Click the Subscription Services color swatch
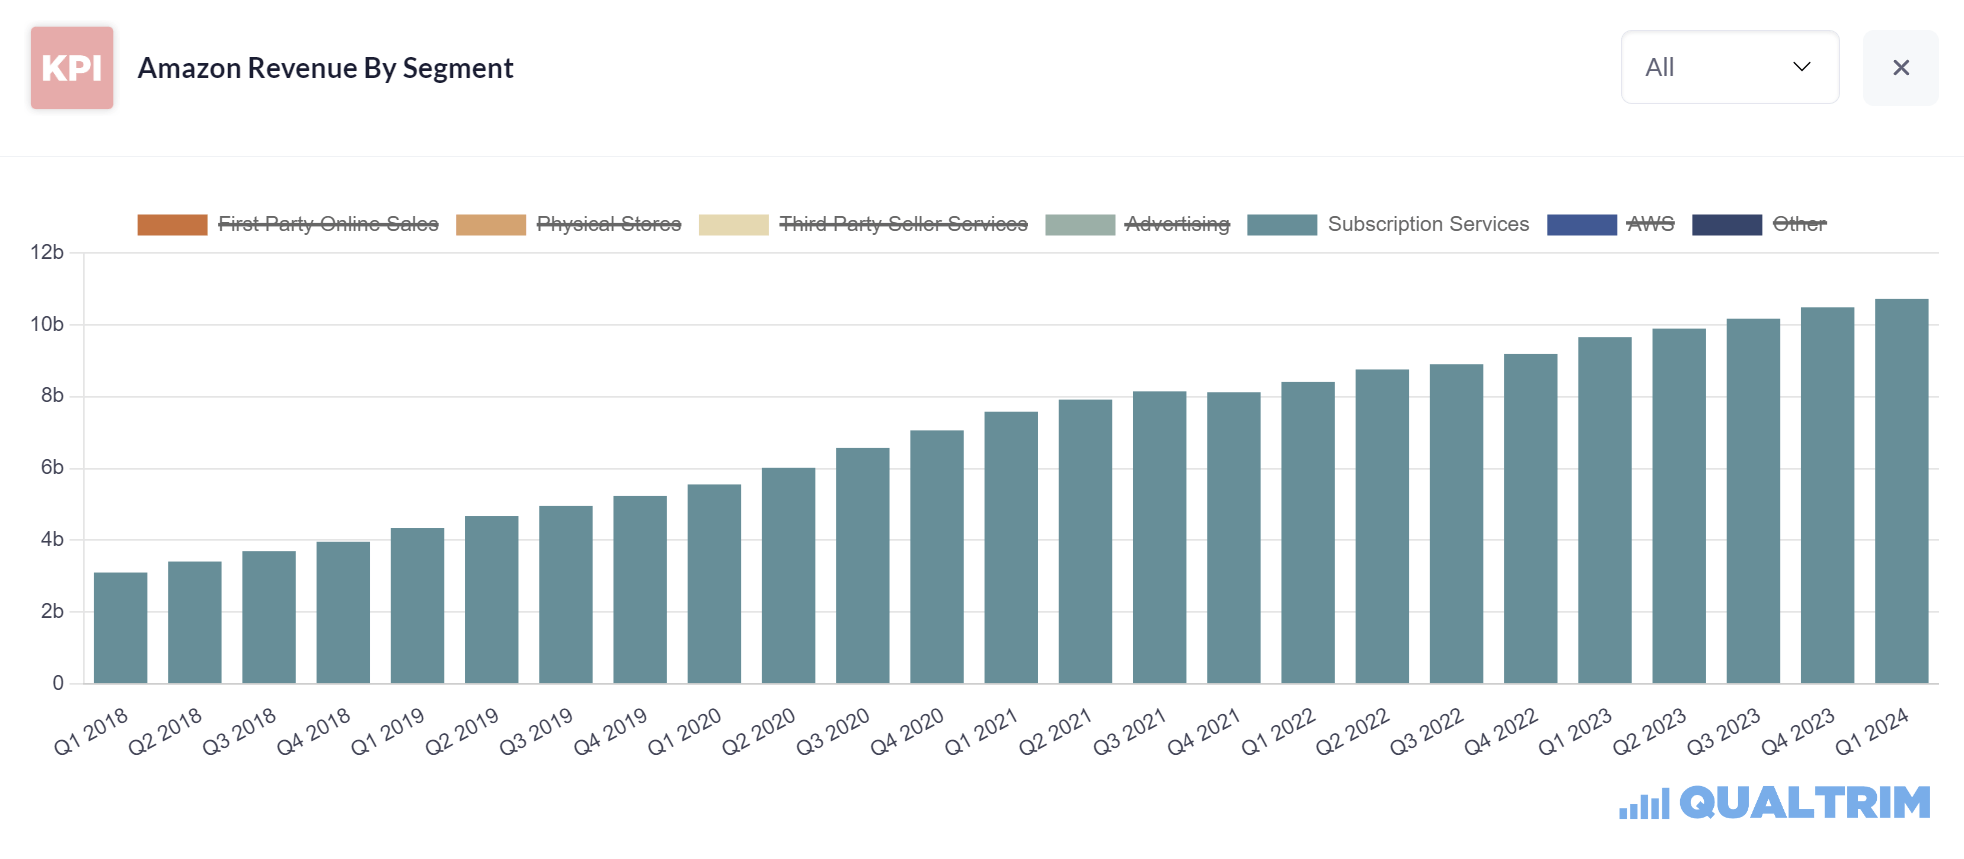The width and height of the screenshot is (1964, 859). click(x=1282, y=225)
